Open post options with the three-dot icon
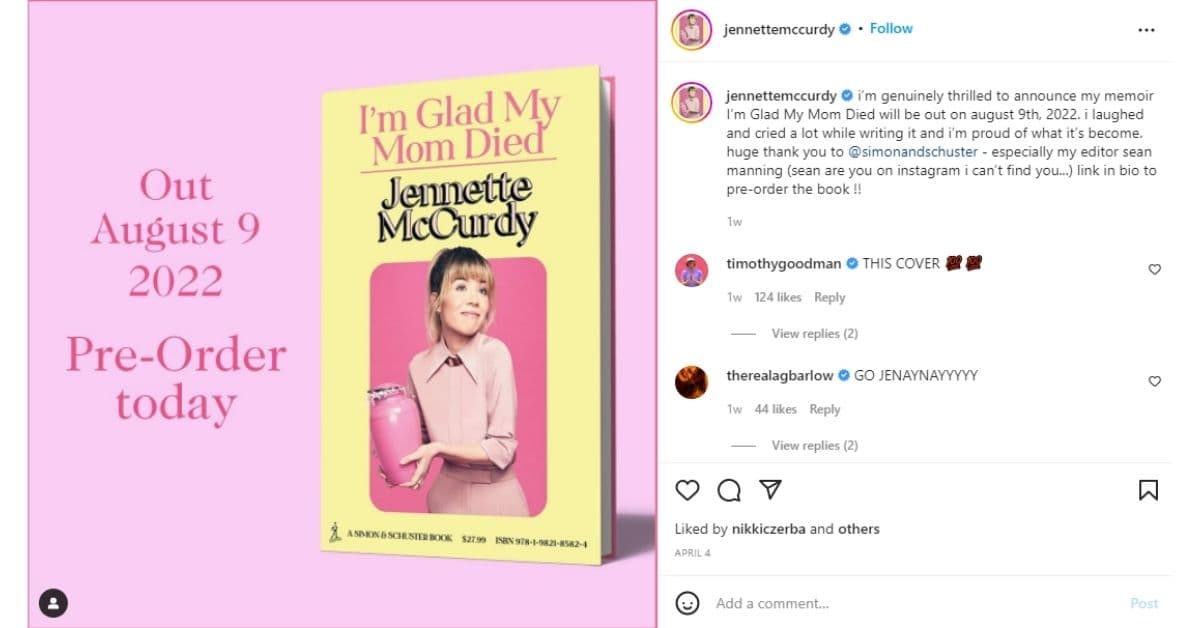 (x=1148, y=30)
